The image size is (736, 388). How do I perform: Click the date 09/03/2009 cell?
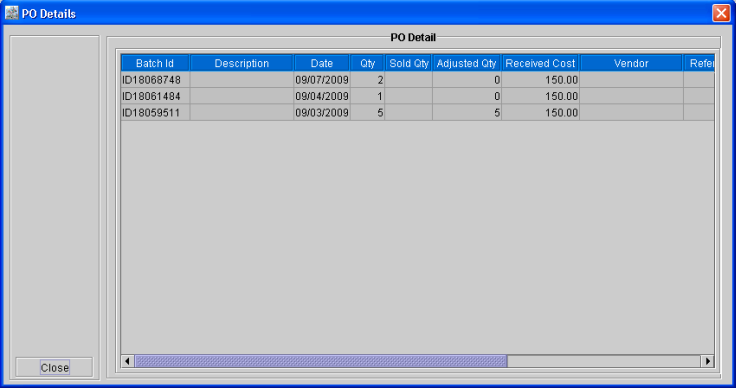pyautogui.click(x=322, y=113)
